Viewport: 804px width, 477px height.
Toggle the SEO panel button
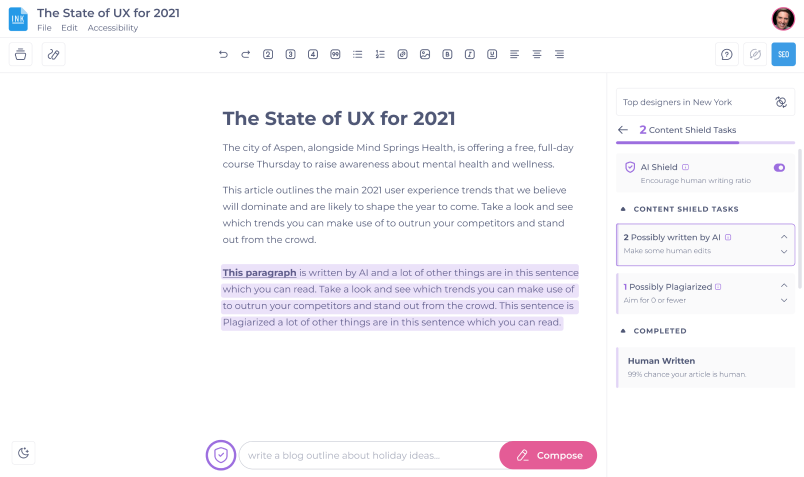(783, 55)
